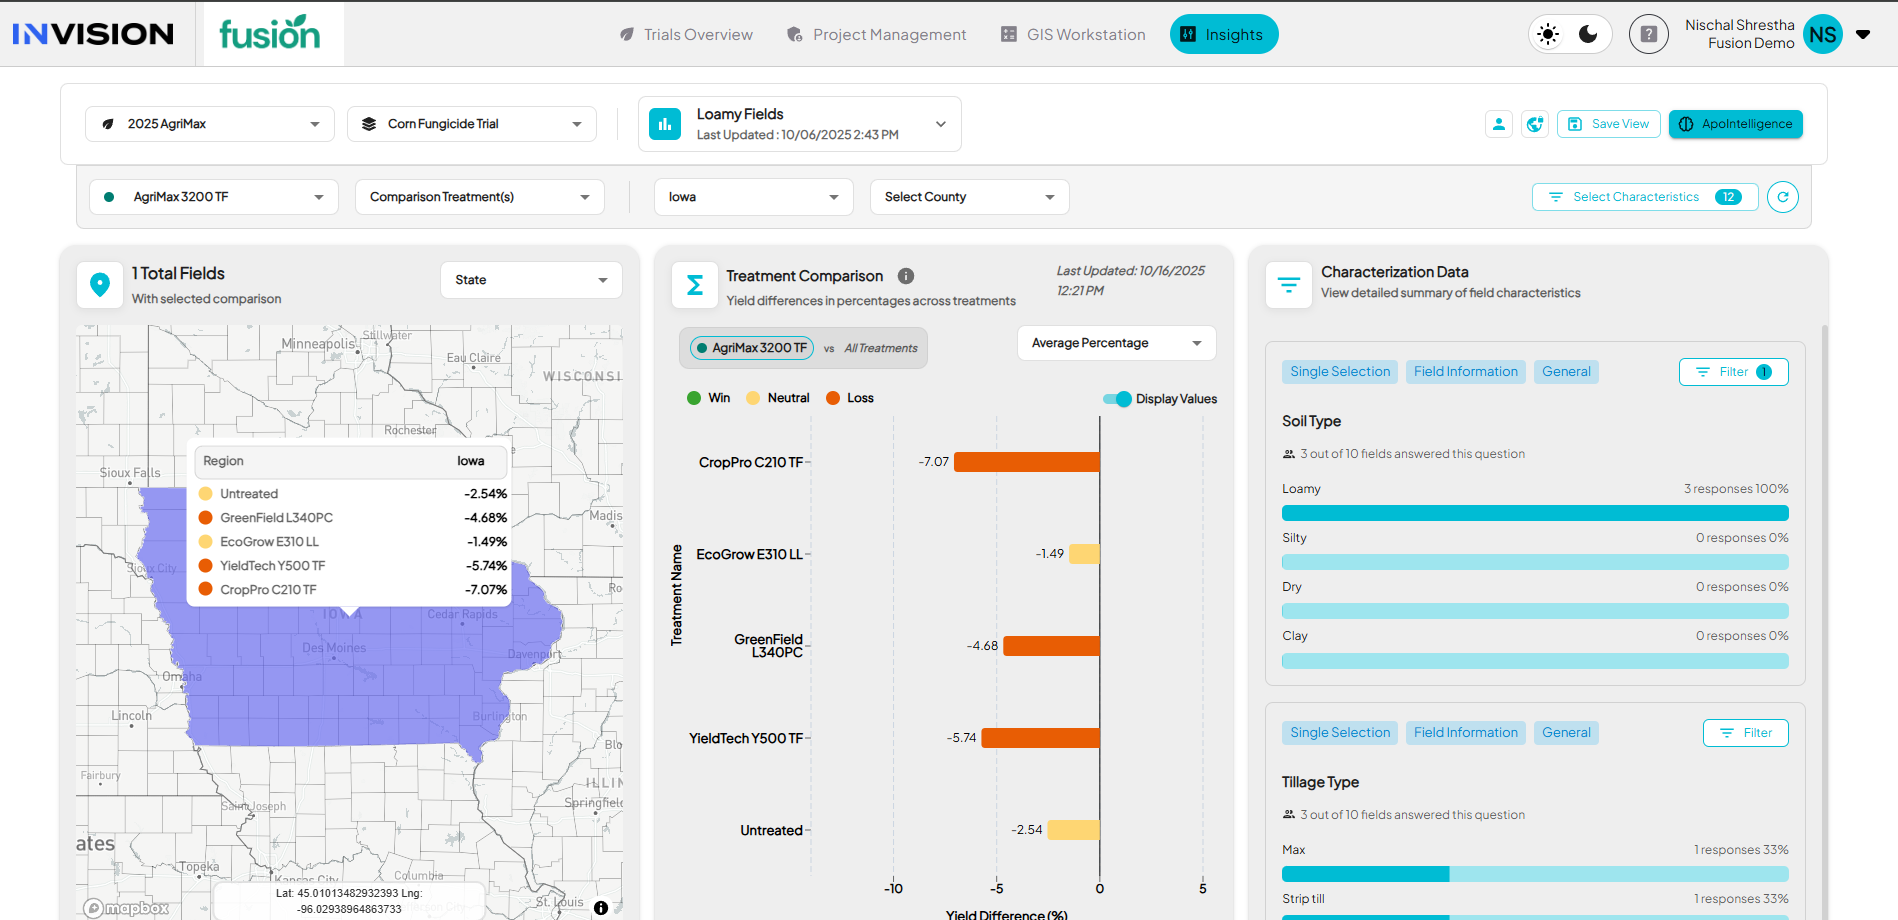
Task: Click the Mapbox logo on map
Action: pyautogui.click(x=127, y=908)
